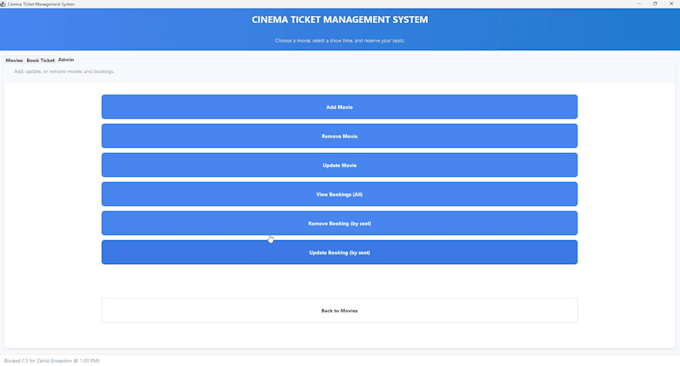Screen dimensions: 680x366
Task: Click the 'CINEMA TICKET MANAGEMENT SYSTEM' heading
Action: click(x=340, y=20)
